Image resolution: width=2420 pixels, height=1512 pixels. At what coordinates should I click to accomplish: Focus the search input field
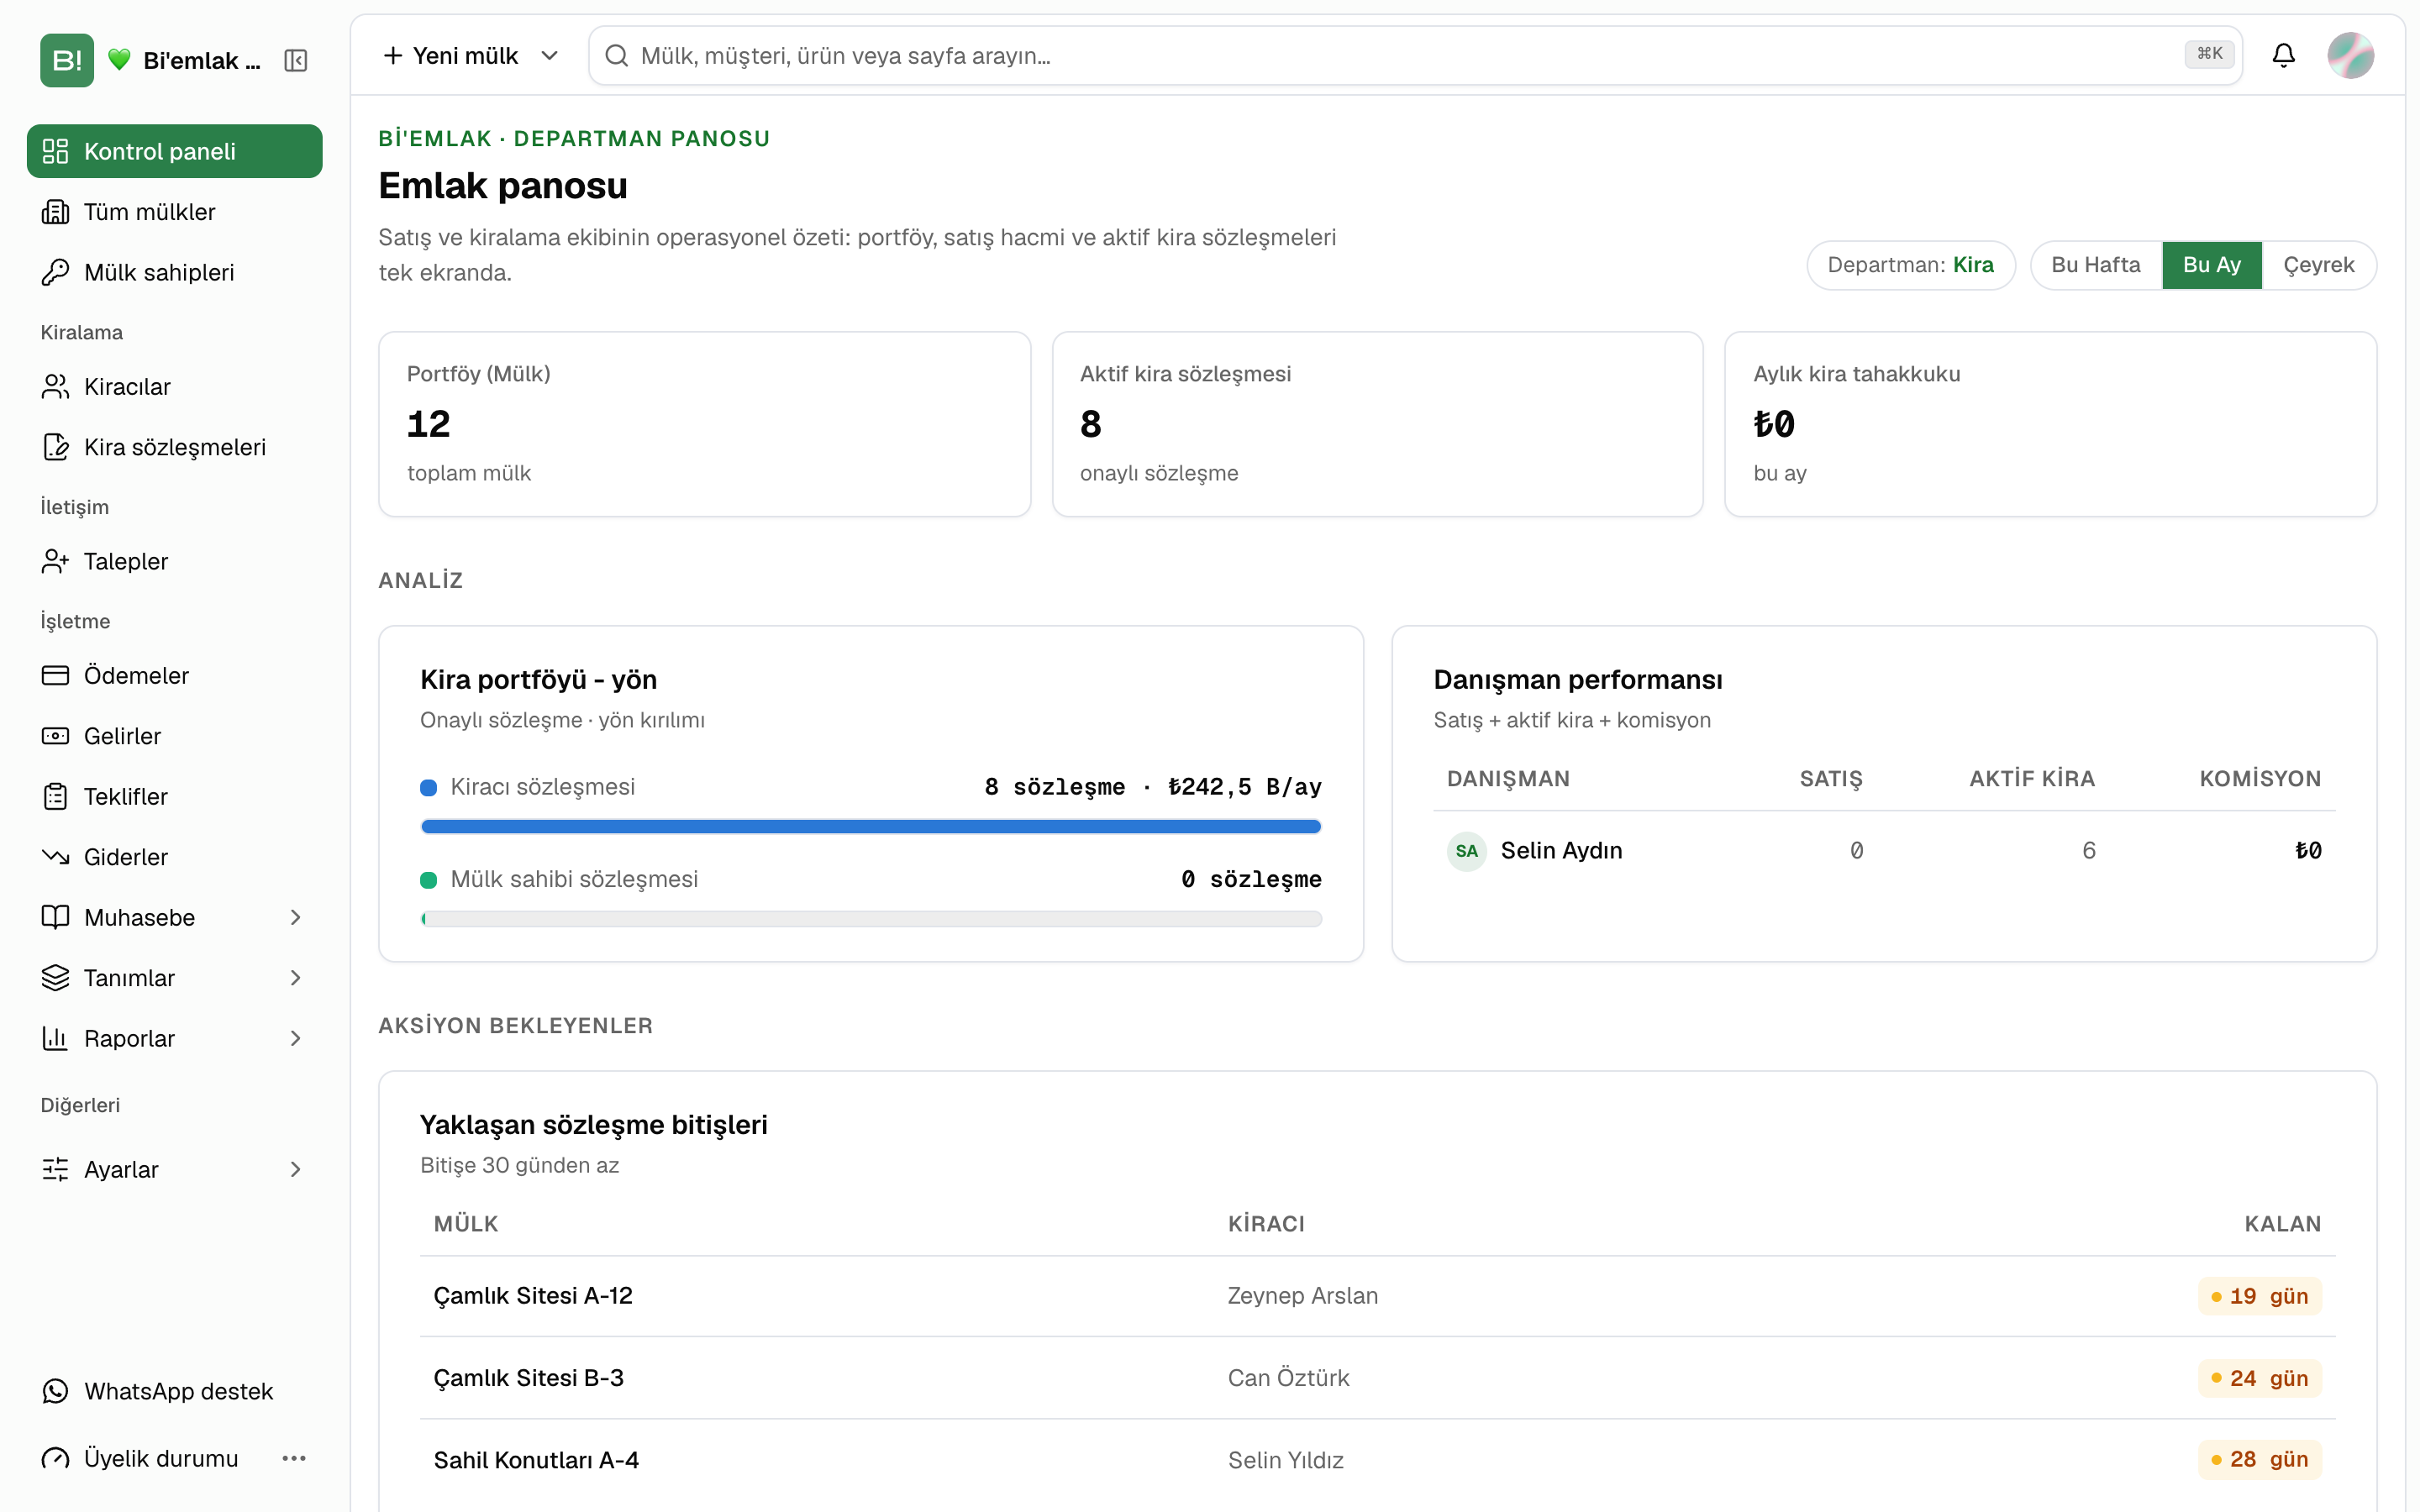tap(1415, 55)
